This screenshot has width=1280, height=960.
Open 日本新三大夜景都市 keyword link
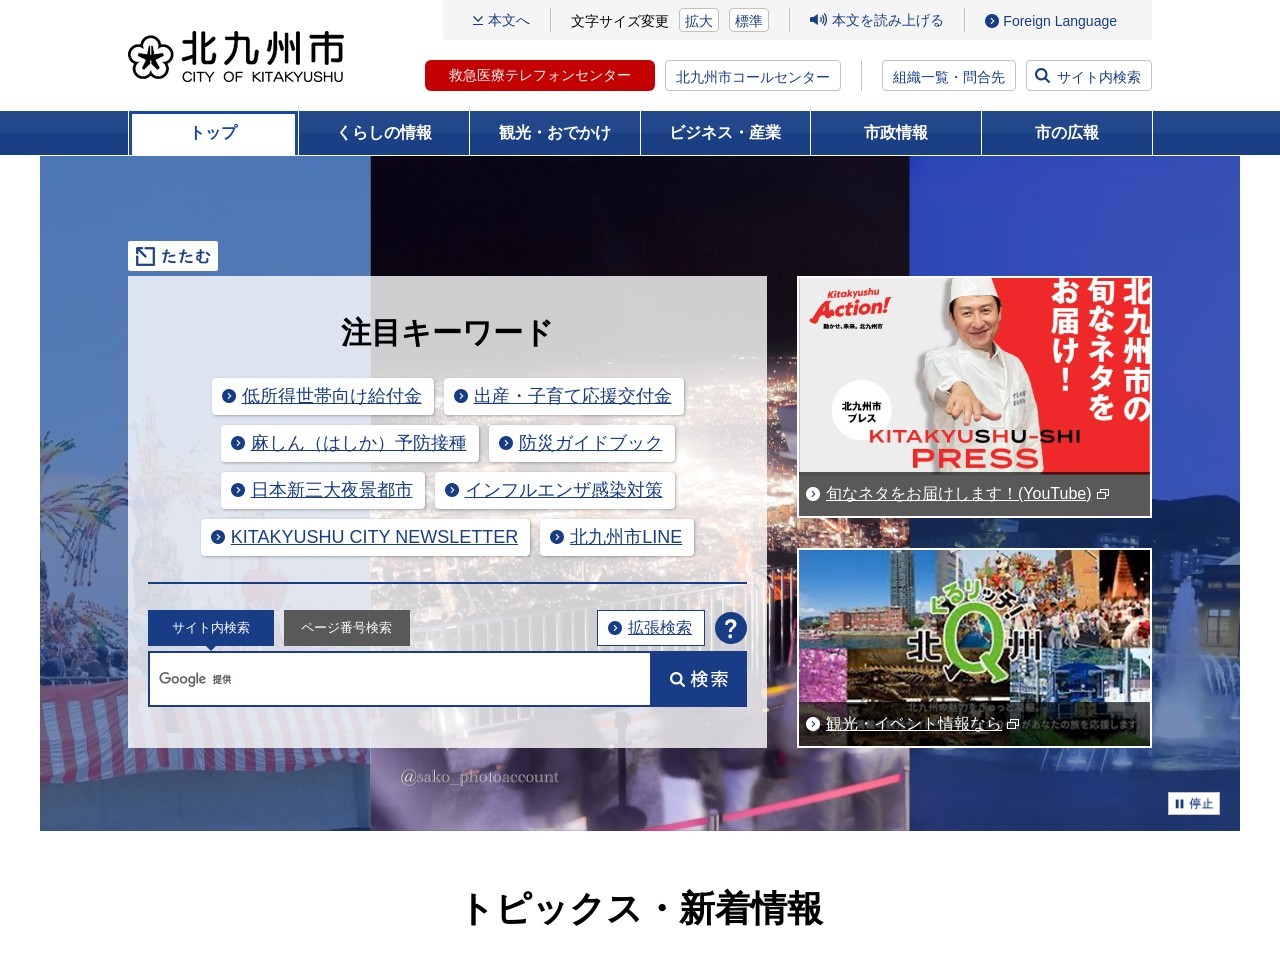pos(323,490)
